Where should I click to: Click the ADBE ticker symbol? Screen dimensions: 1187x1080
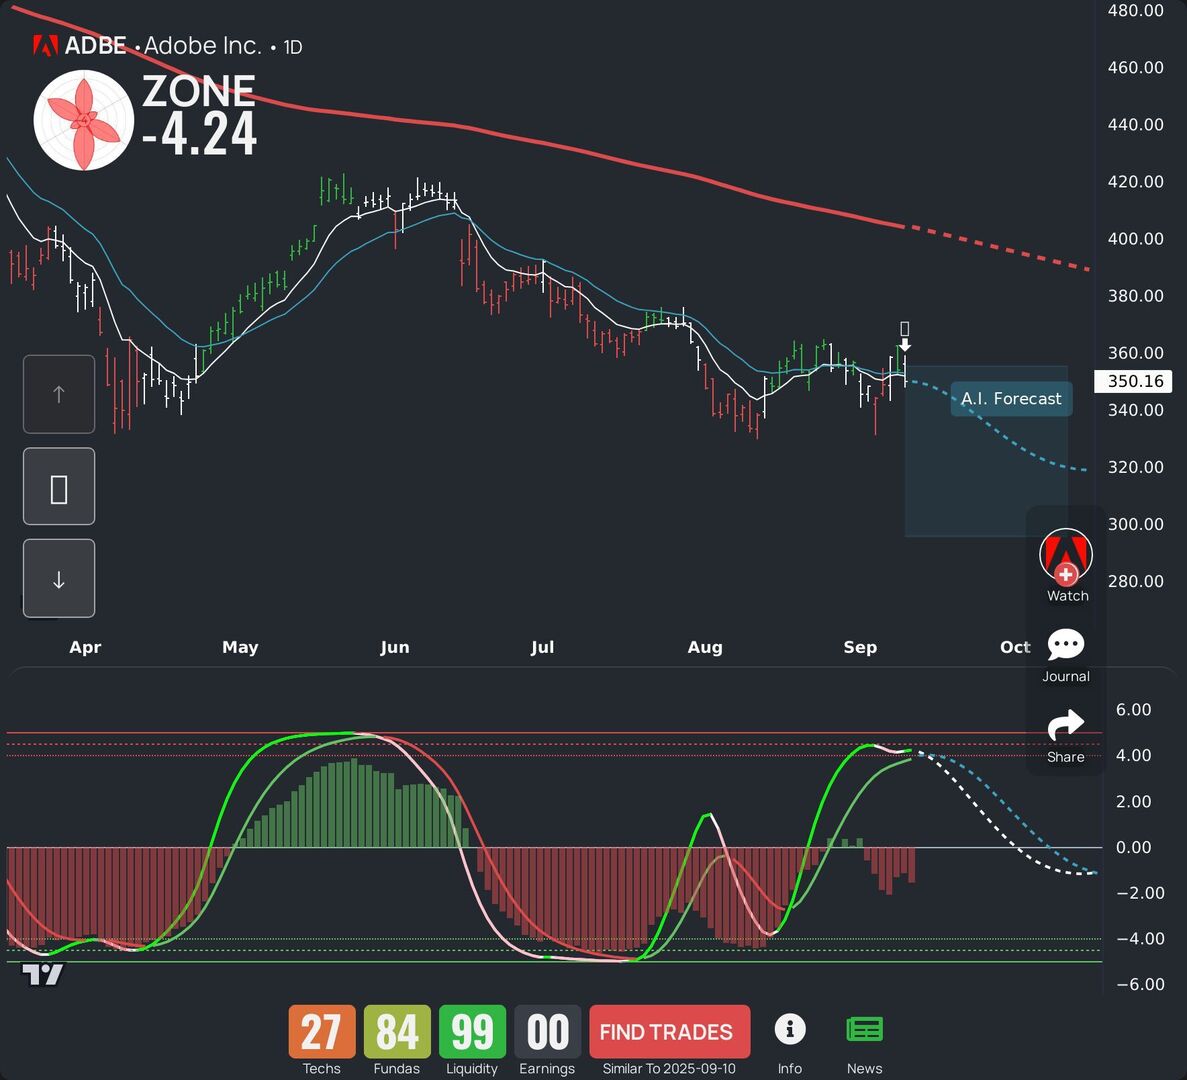(95, 46)
